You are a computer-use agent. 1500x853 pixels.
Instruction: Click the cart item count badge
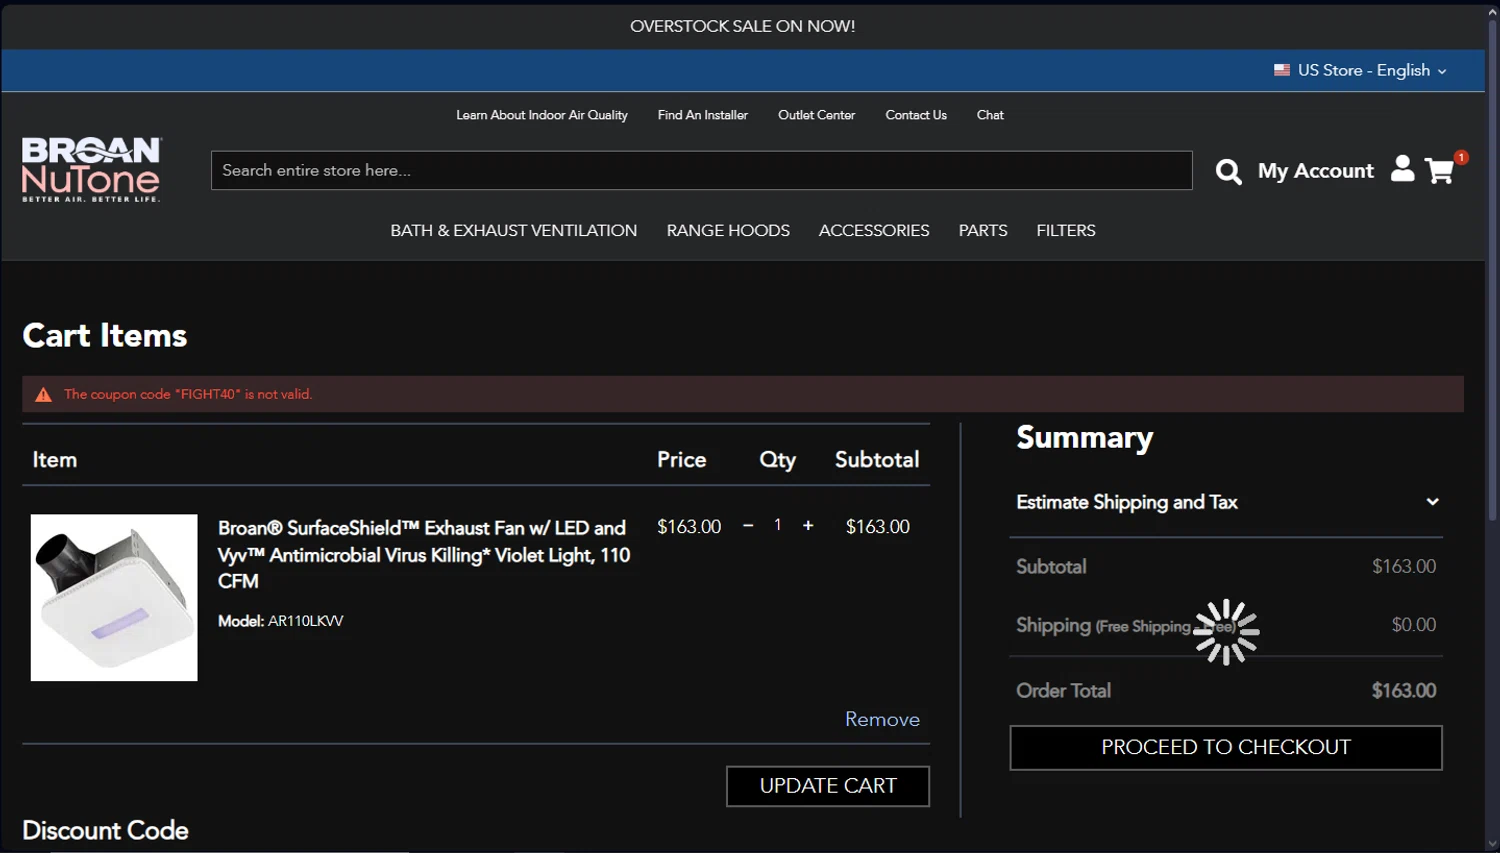point(1461,157)
